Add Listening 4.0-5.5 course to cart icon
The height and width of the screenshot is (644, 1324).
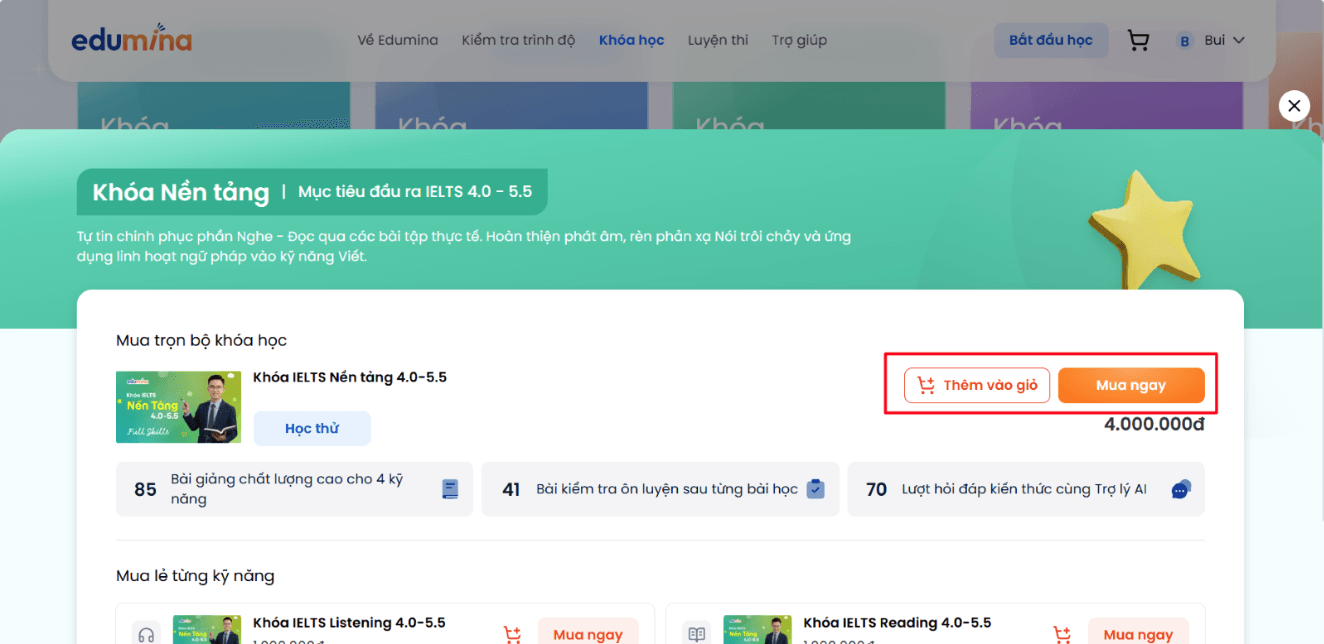pyautogui.click(x=512, y=634)
